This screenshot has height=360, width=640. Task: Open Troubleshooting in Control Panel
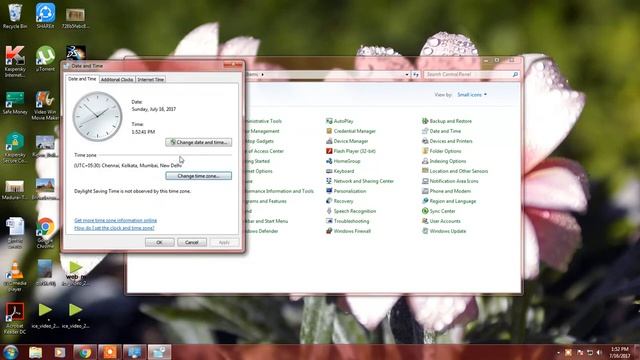pos(347,221)
